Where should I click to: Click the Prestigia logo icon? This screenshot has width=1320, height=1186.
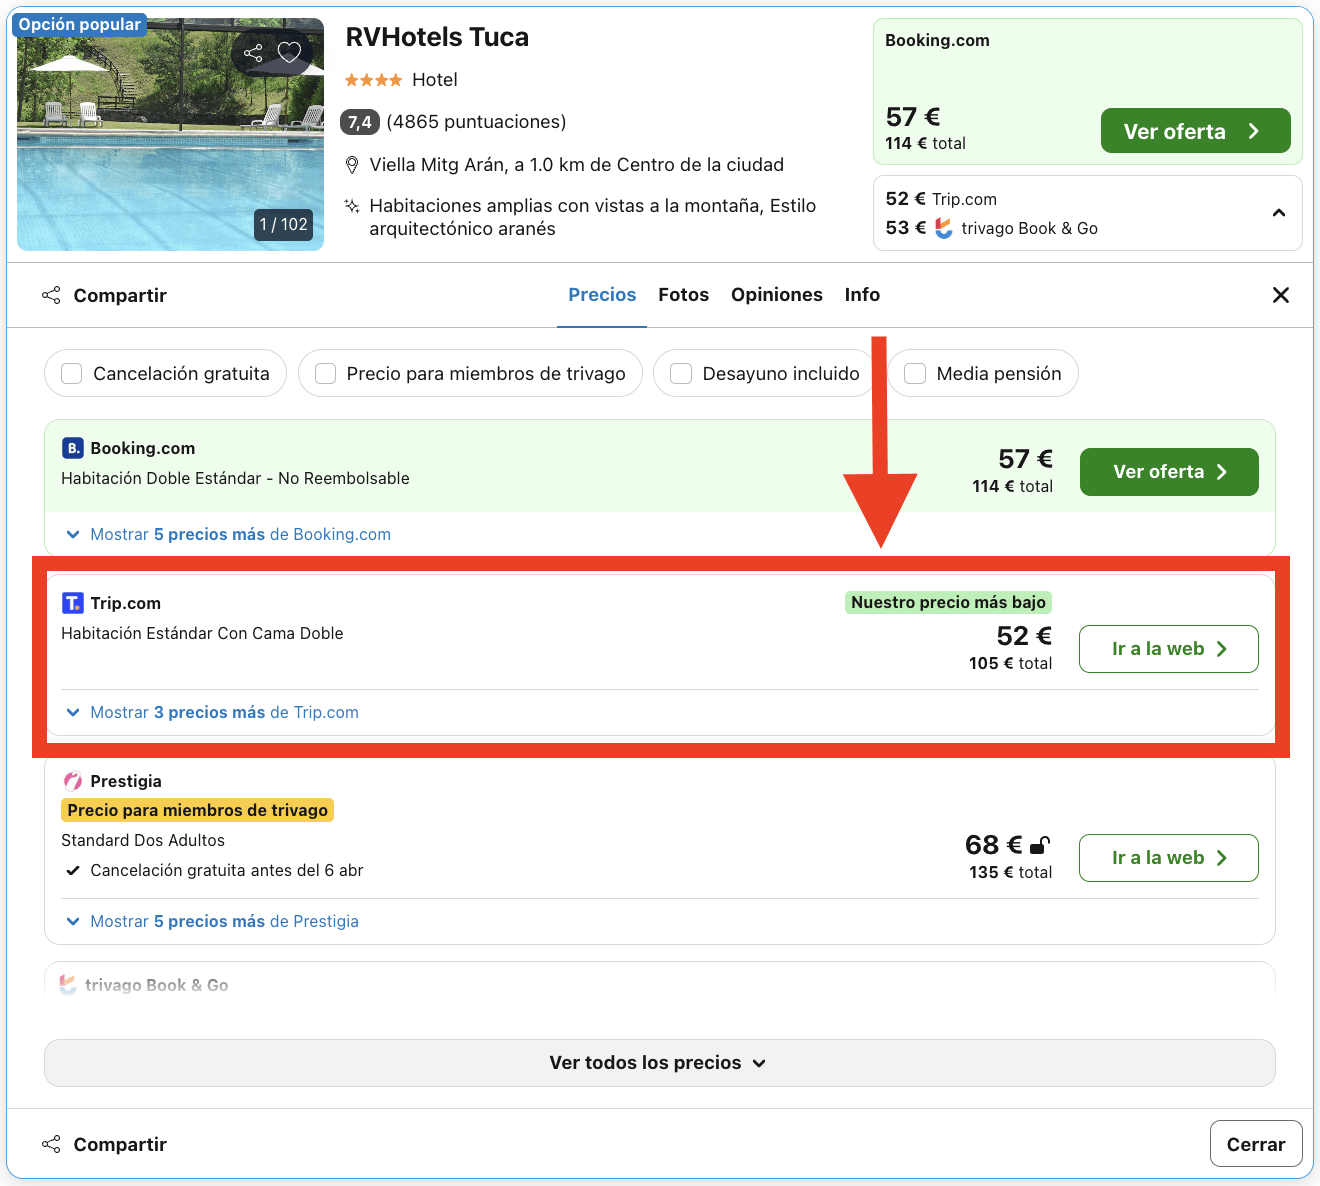(72, 781)
